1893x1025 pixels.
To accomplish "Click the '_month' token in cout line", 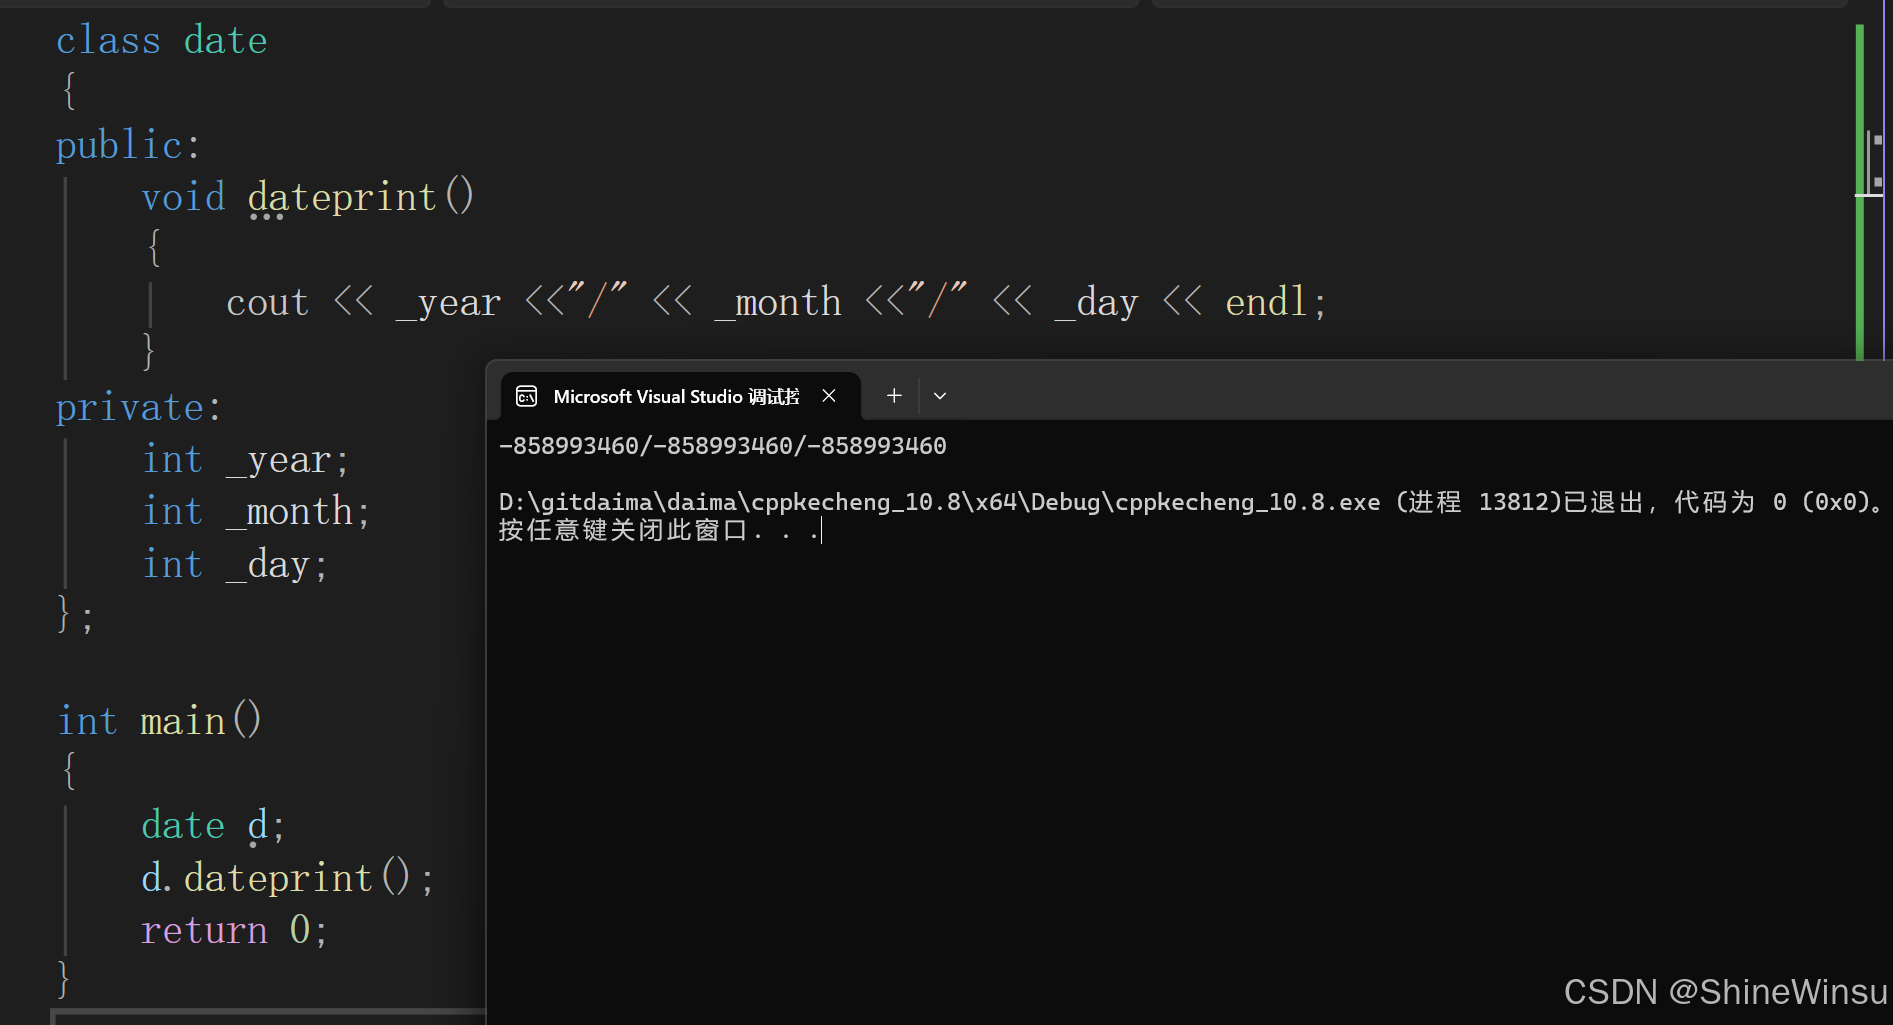I will click(778, 302).
